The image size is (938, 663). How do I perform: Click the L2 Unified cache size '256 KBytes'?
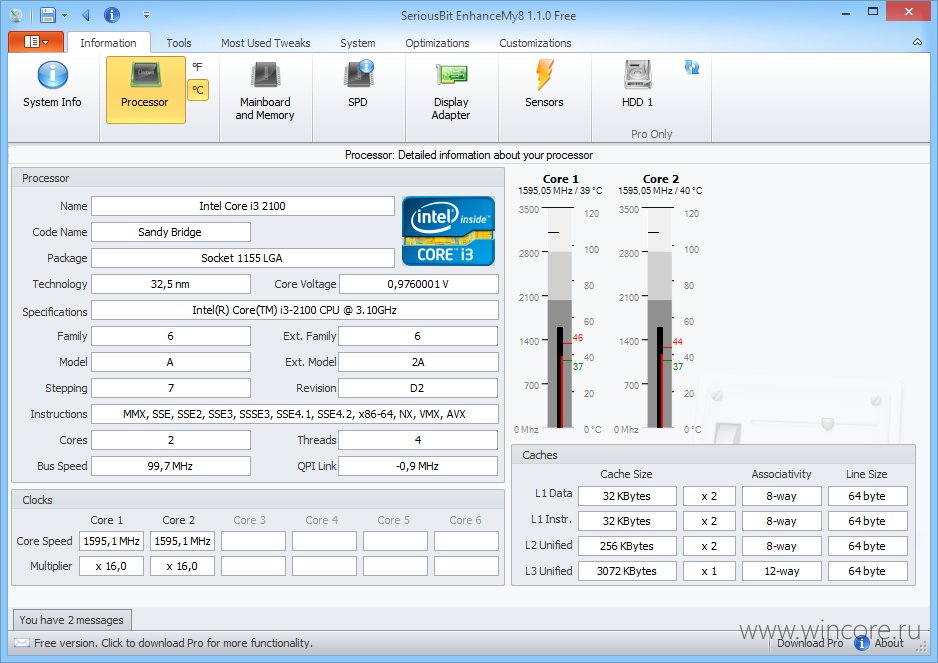click(627, 546)
